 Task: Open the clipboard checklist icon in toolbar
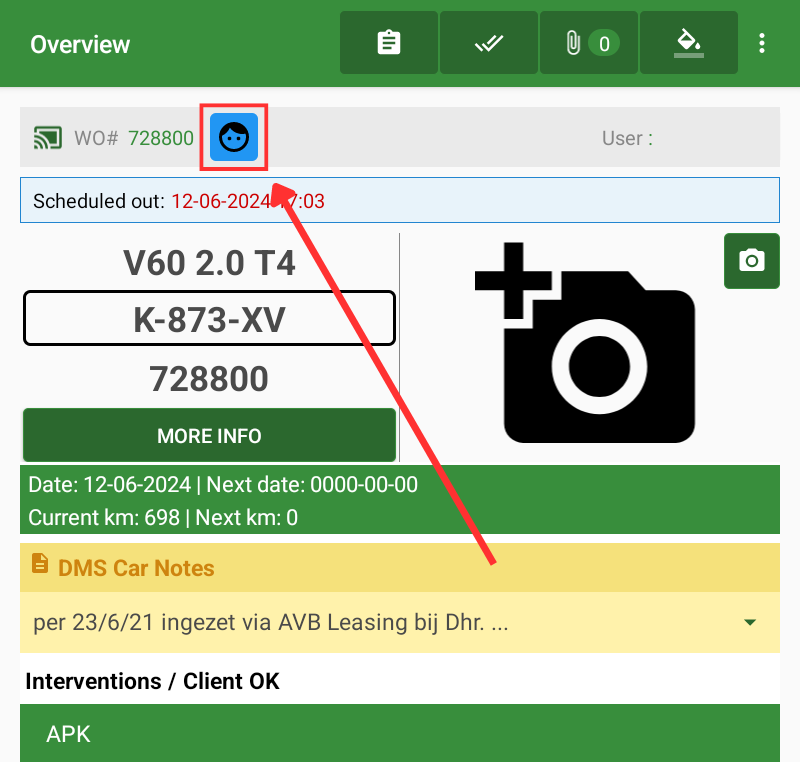(x=389, y=43)
